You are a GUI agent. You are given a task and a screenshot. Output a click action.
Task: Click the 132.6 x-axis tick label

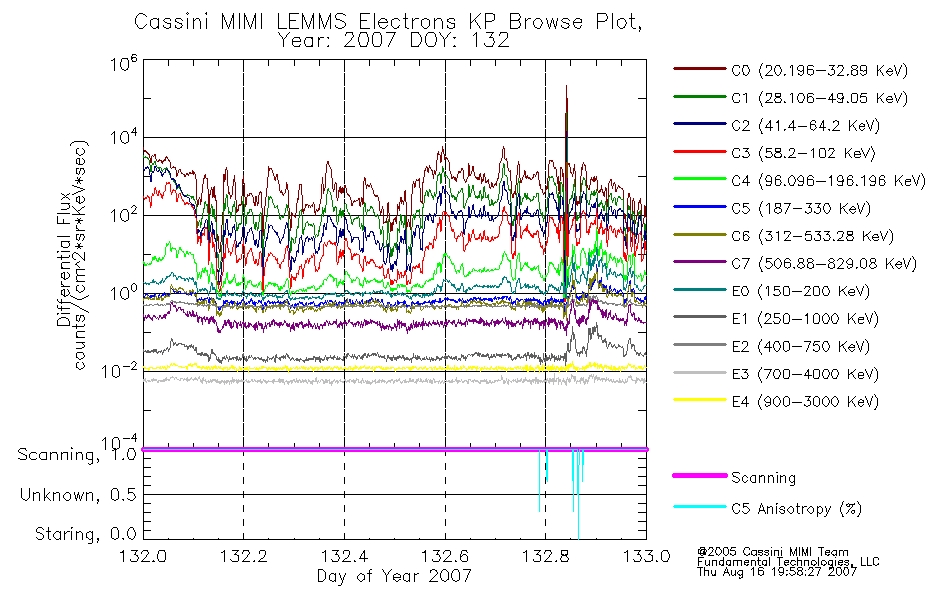pyautogui.click(x=445, y=555)
